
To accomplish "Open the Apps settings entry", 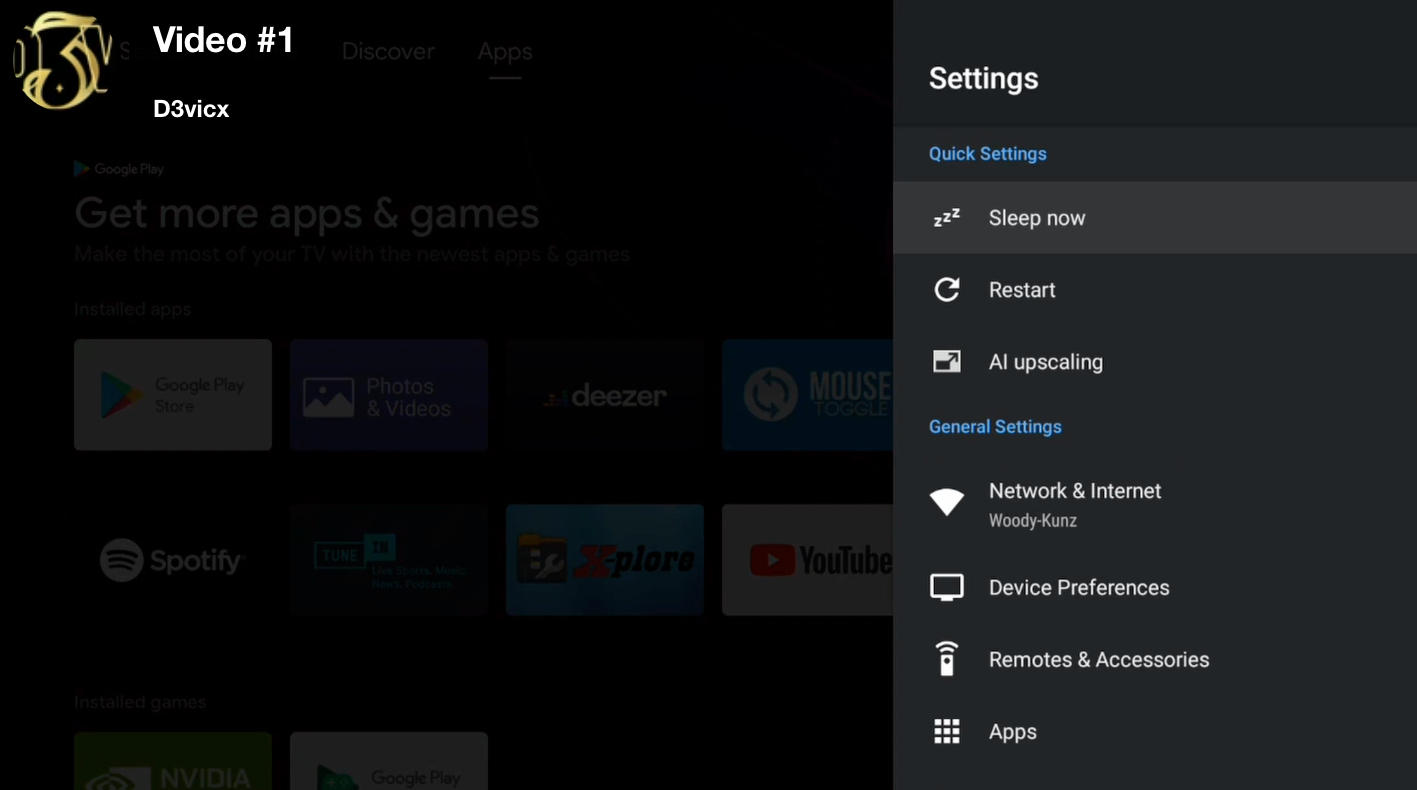I will click(1155, 731).
